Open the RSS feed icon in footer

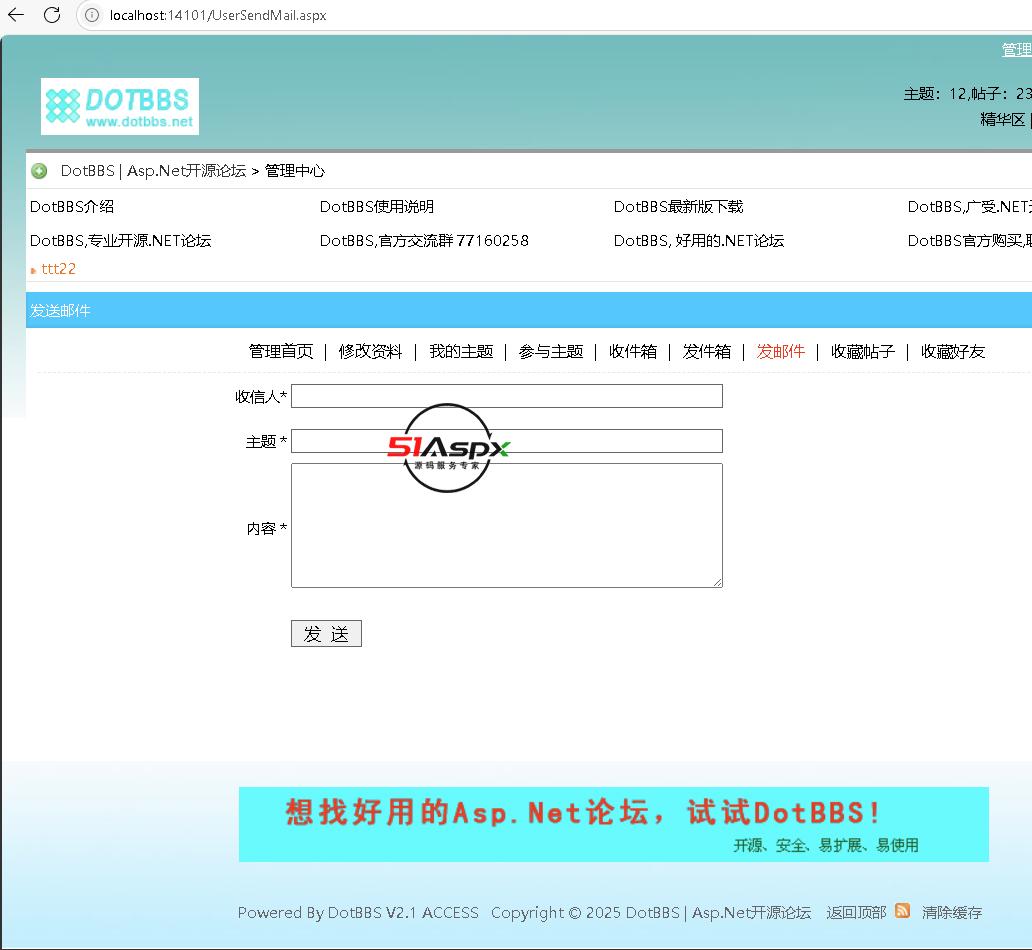[902, 910]
